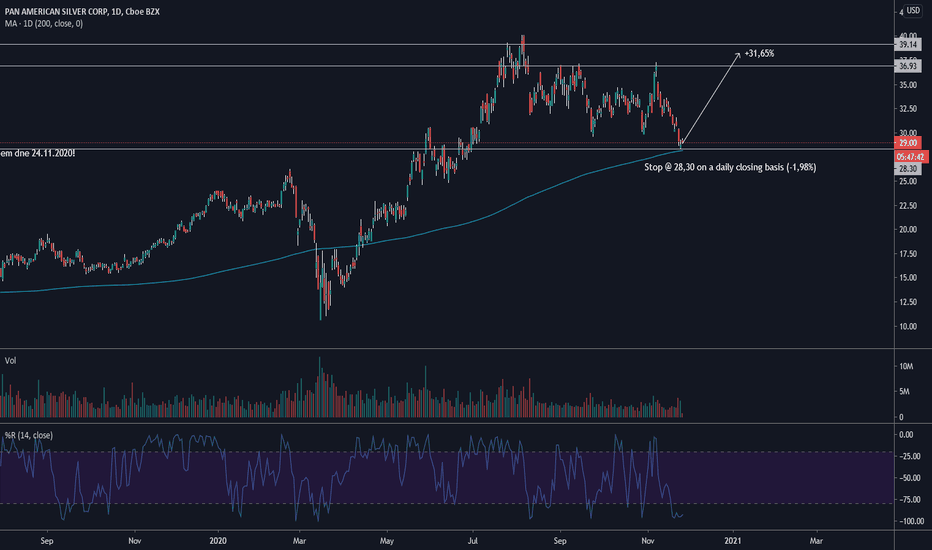Click the 22.50 price axis label
Image resolution: width=932 pixels, height=550 pixels.
click(x=908, y=206)
